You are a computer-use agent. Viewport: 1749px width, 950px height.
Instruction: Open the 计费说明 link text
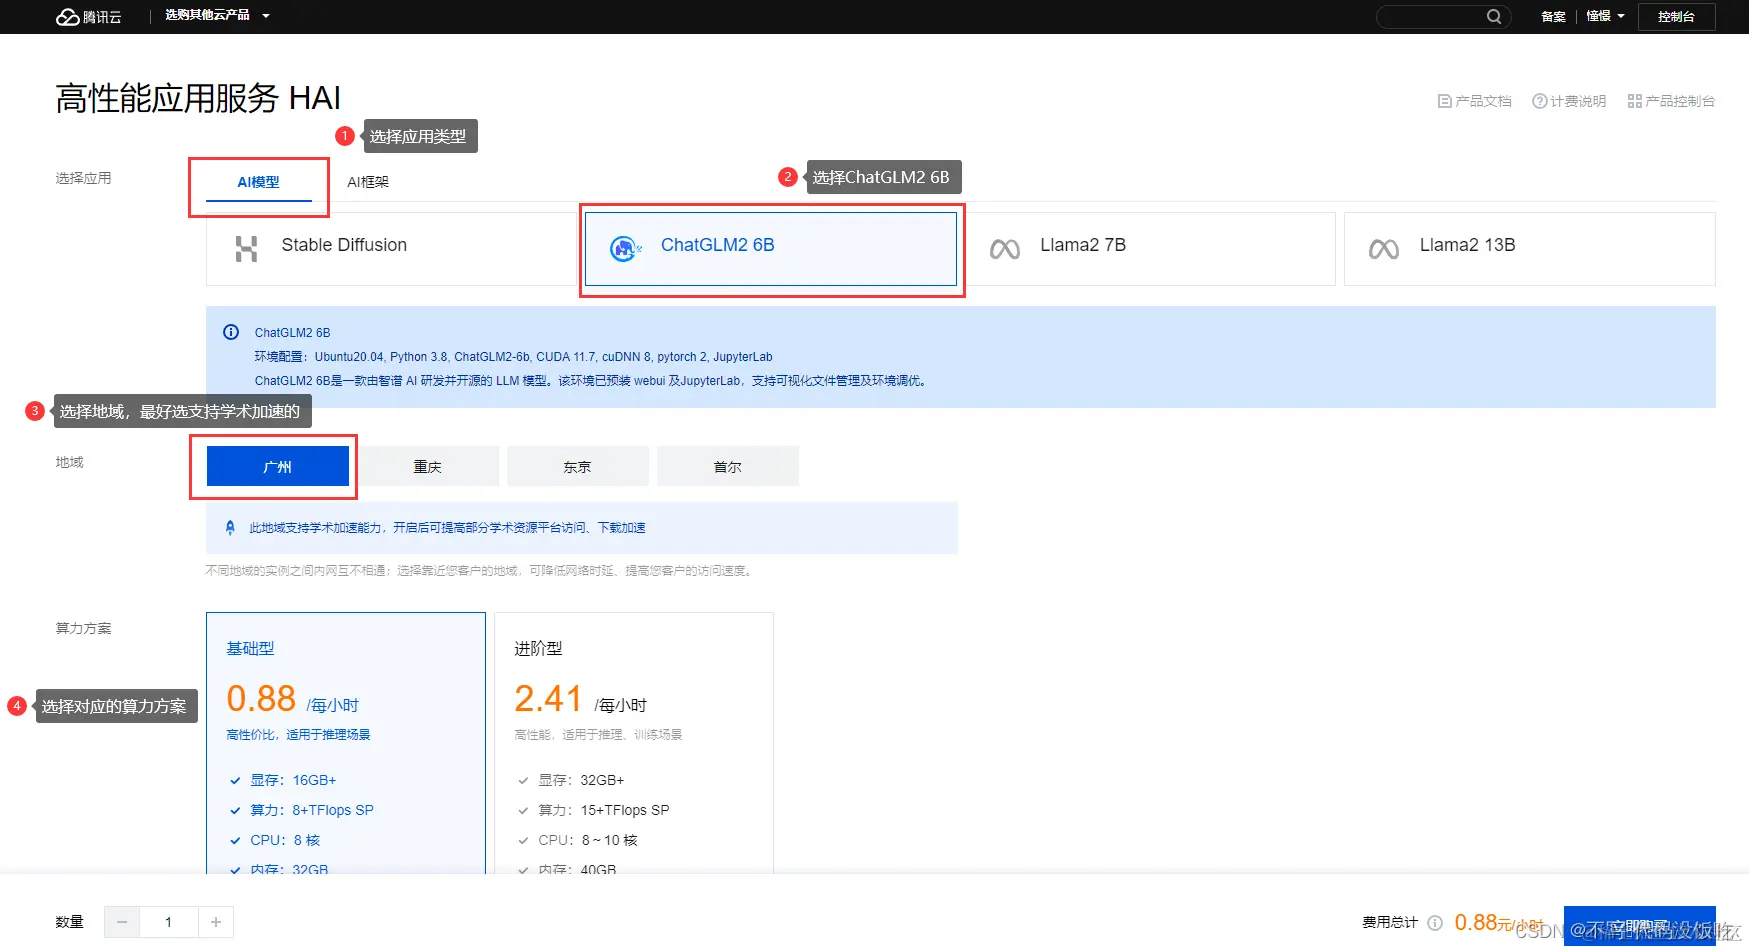coord(1578,101)
